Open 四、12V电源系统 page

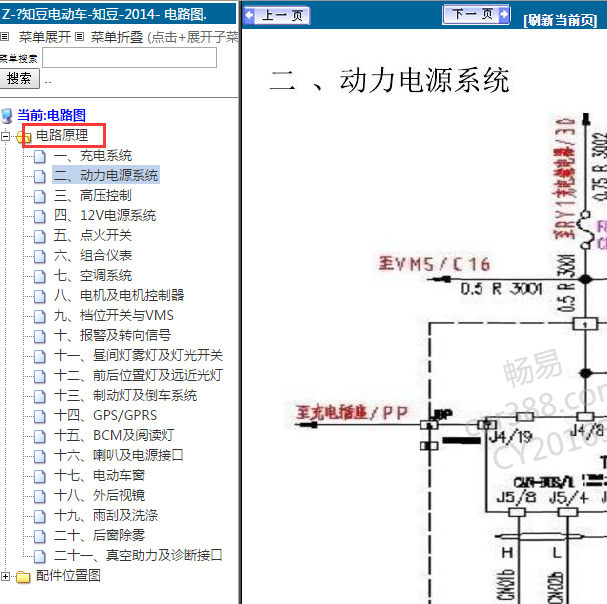(105, 216)
